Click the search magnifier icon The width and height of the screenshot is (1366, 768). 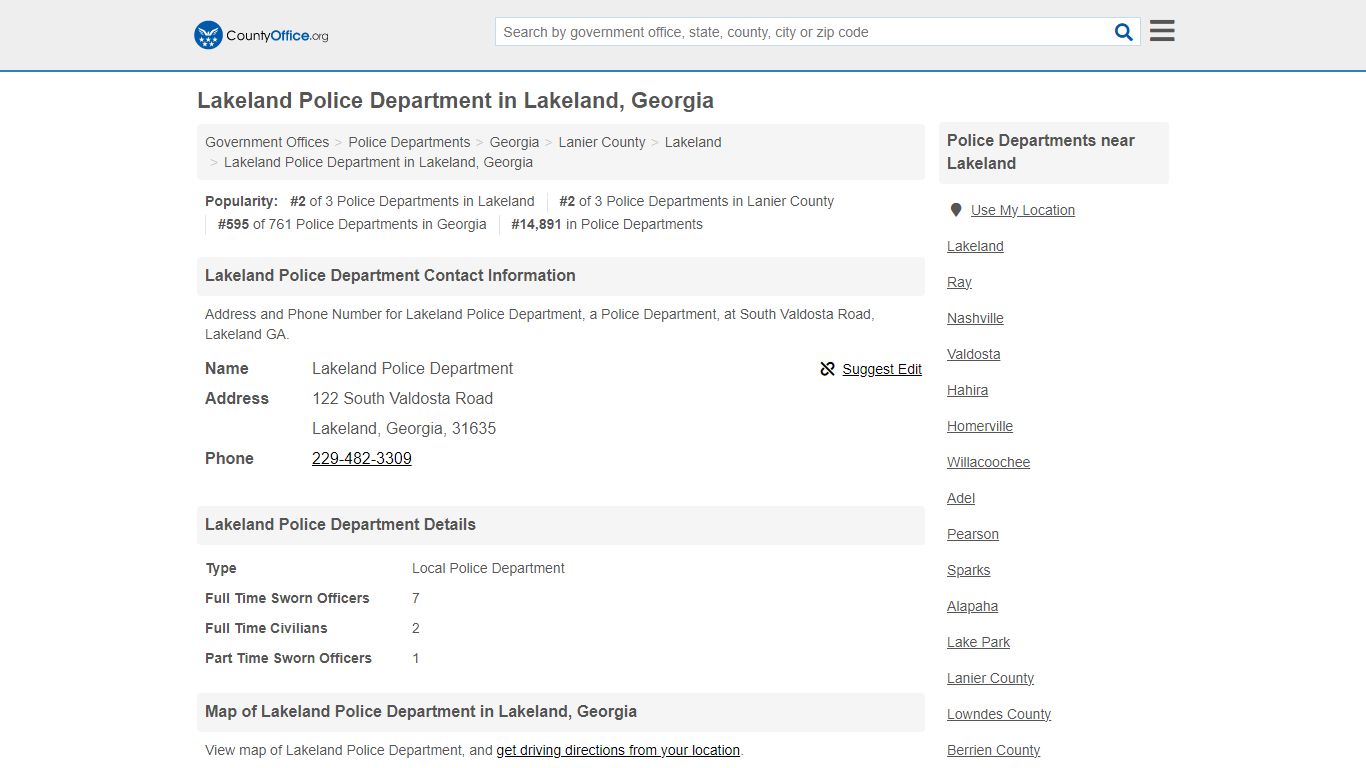coord(1124,32)
